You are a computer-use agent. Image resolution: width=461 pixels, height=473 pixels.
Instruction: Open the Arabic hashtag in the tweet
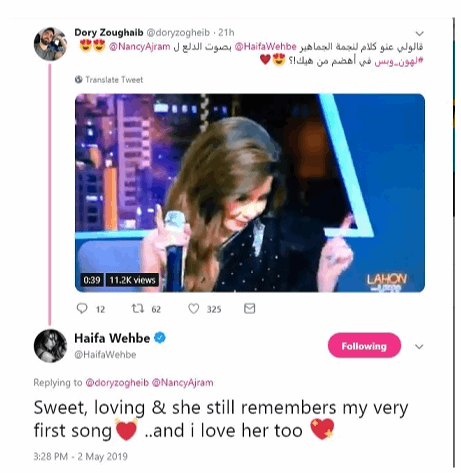click(x=399, y=61)
